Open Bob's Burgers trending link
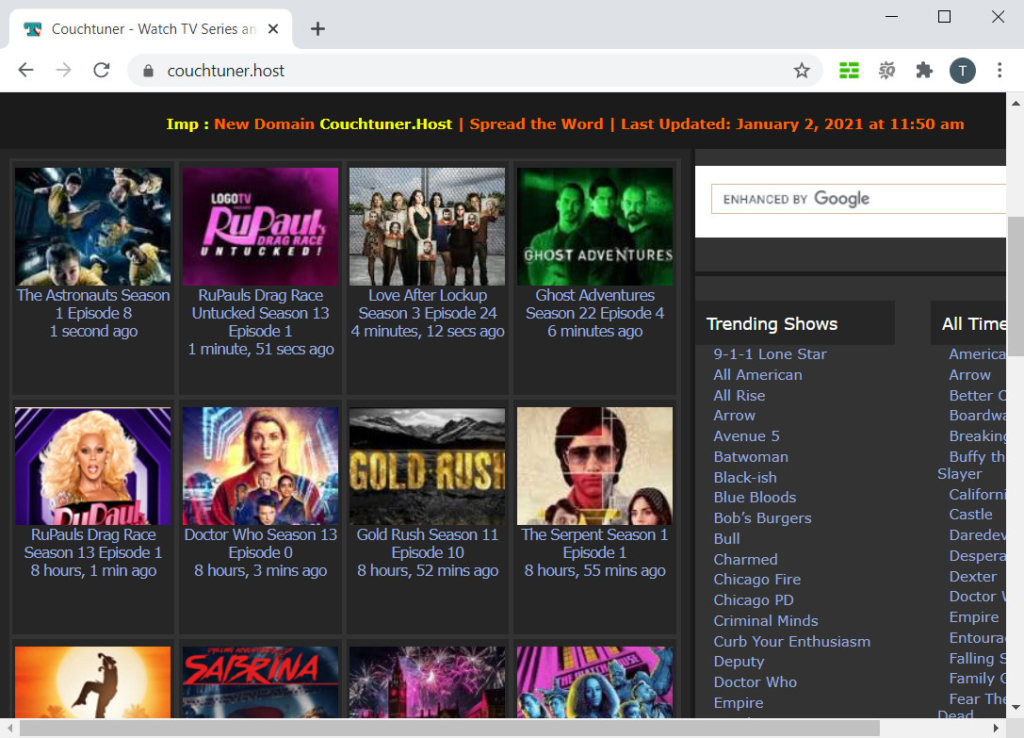 (x=762, y=518)
